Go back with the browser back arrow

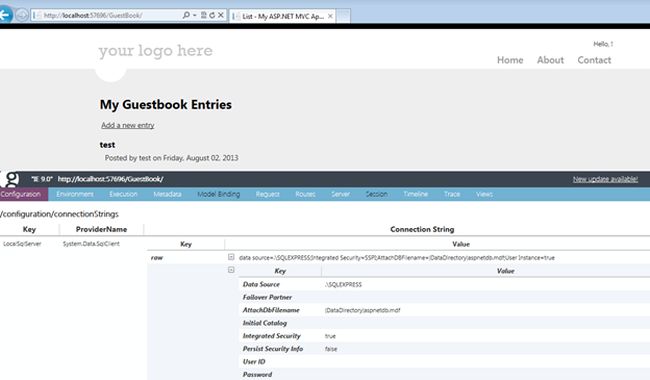click(5, 15)
